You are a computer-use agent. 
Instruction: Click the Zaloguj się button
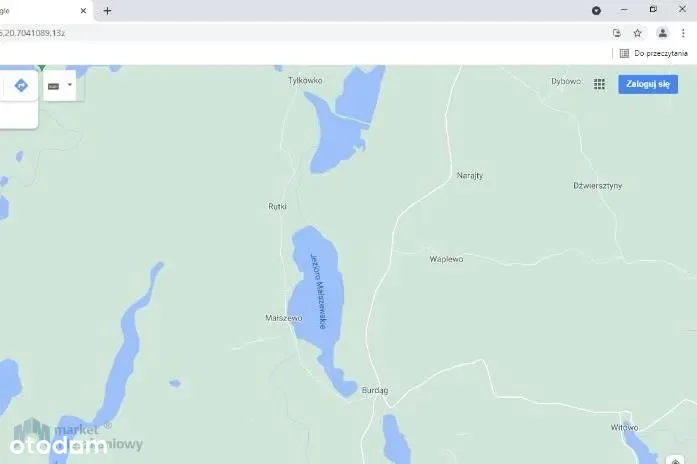[x=647, y=85]
